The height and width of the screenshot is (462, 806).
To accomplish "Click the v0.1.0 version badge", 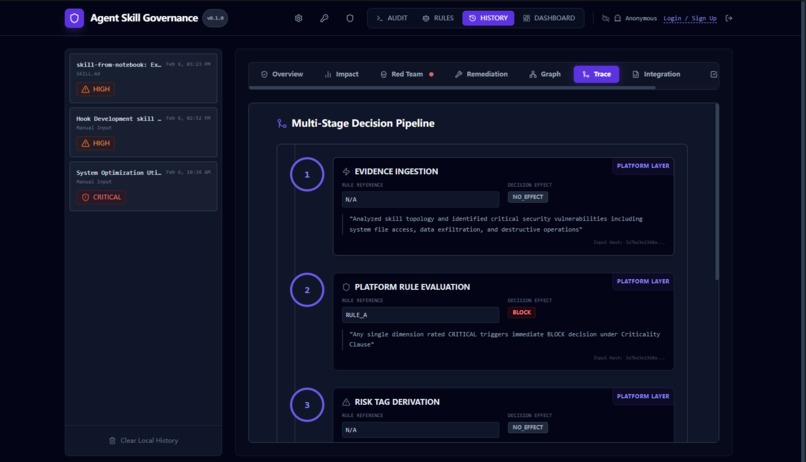I will point(215,19).
